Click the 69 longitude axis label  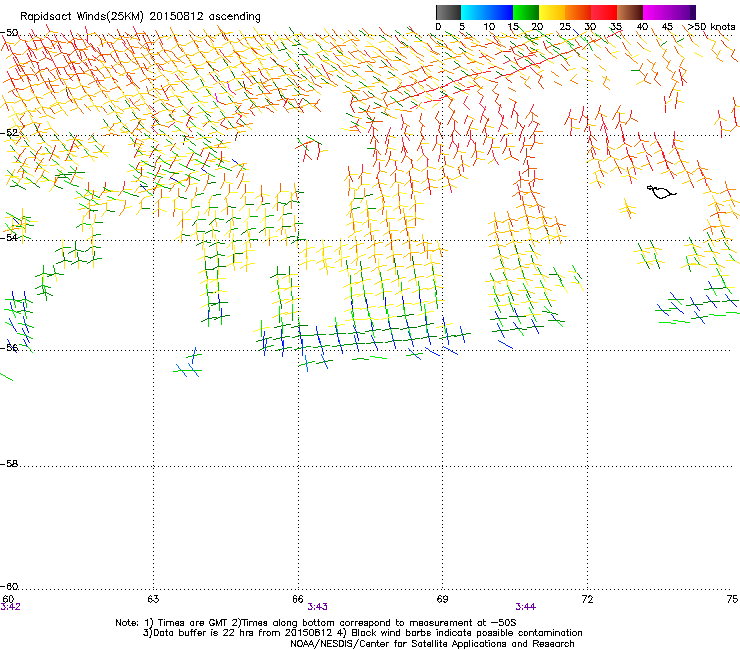click(x=442, y=599)
